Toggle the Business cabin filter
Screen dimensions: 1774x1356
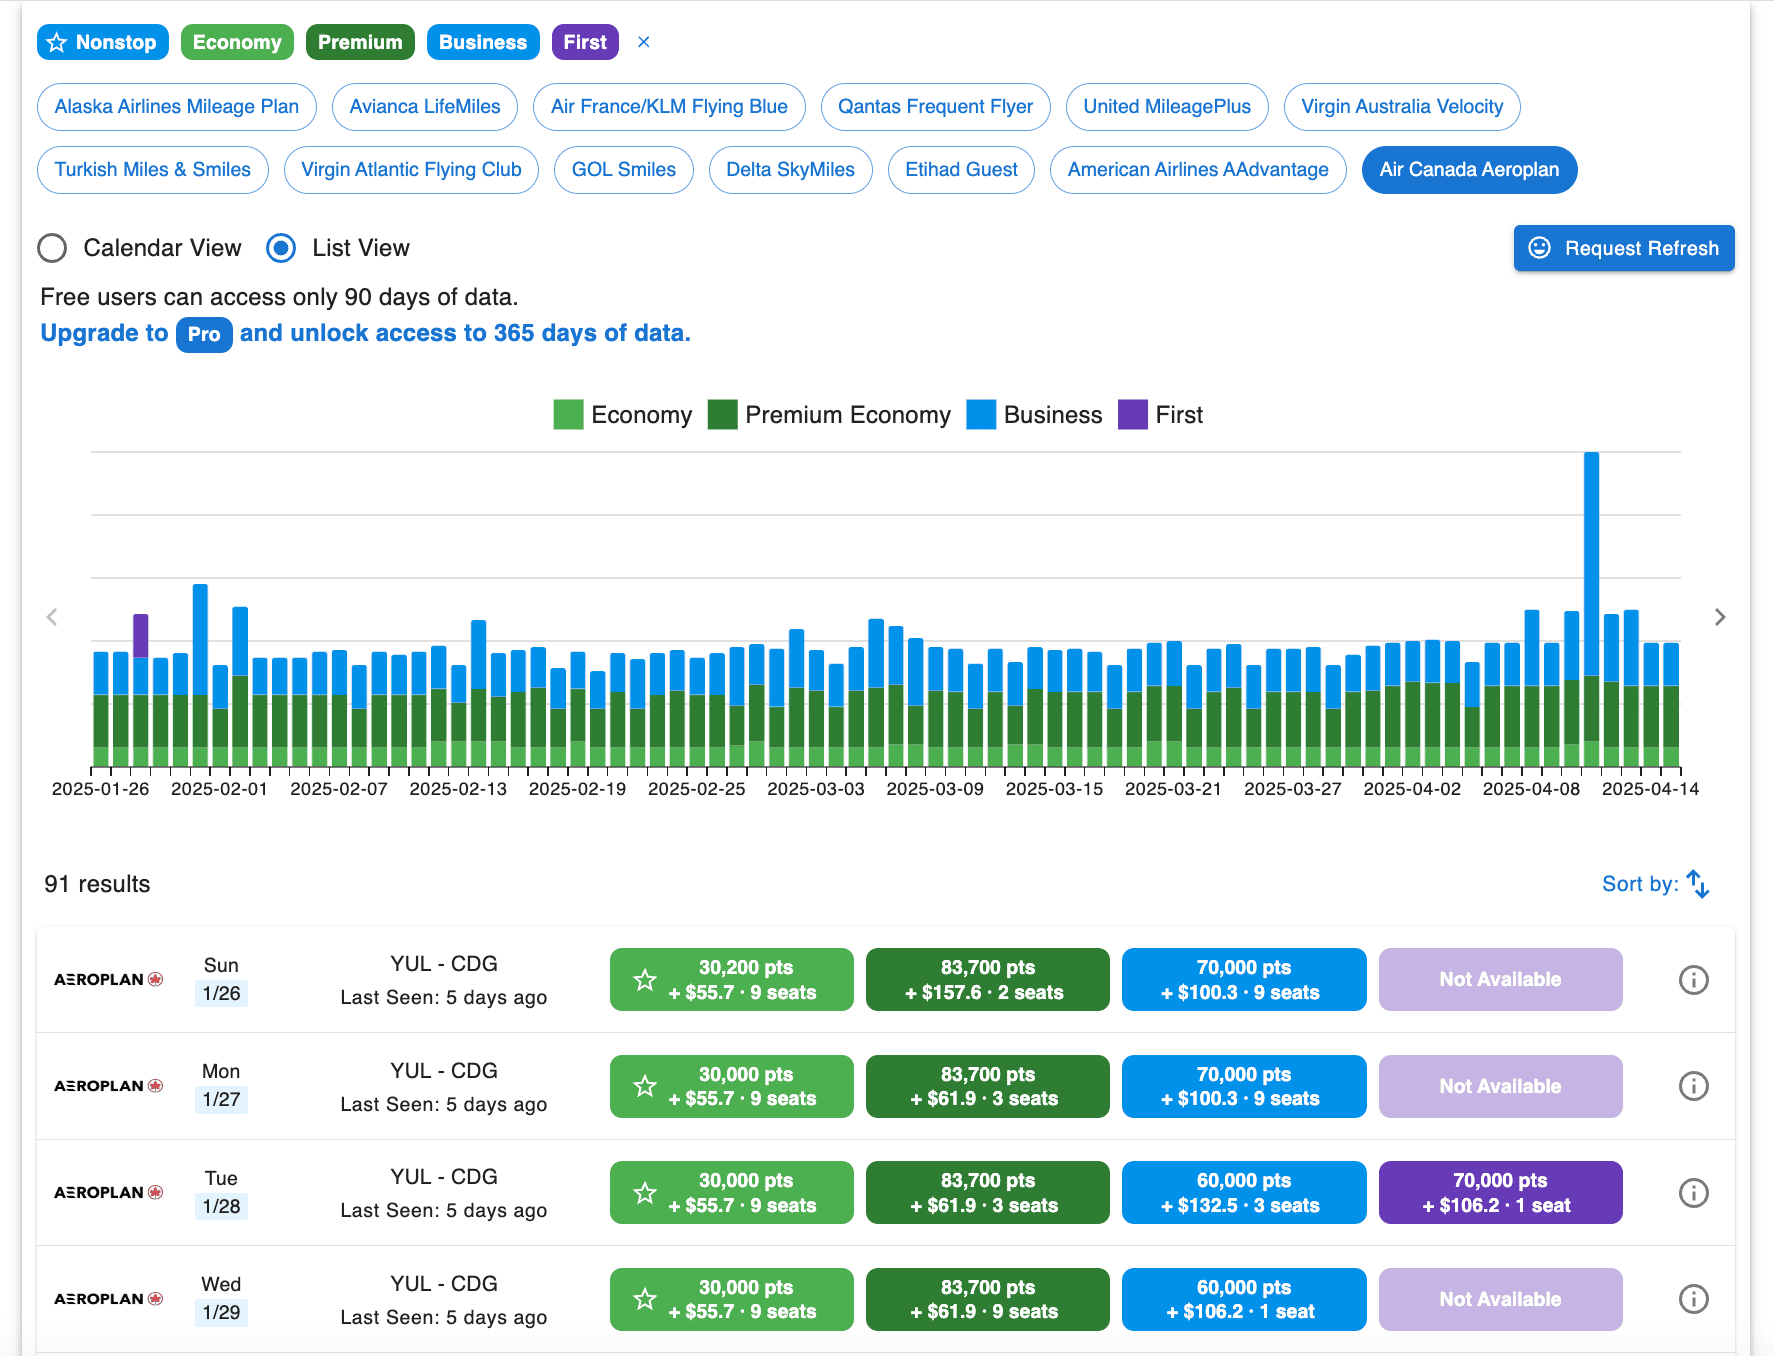tap(483, 42)
